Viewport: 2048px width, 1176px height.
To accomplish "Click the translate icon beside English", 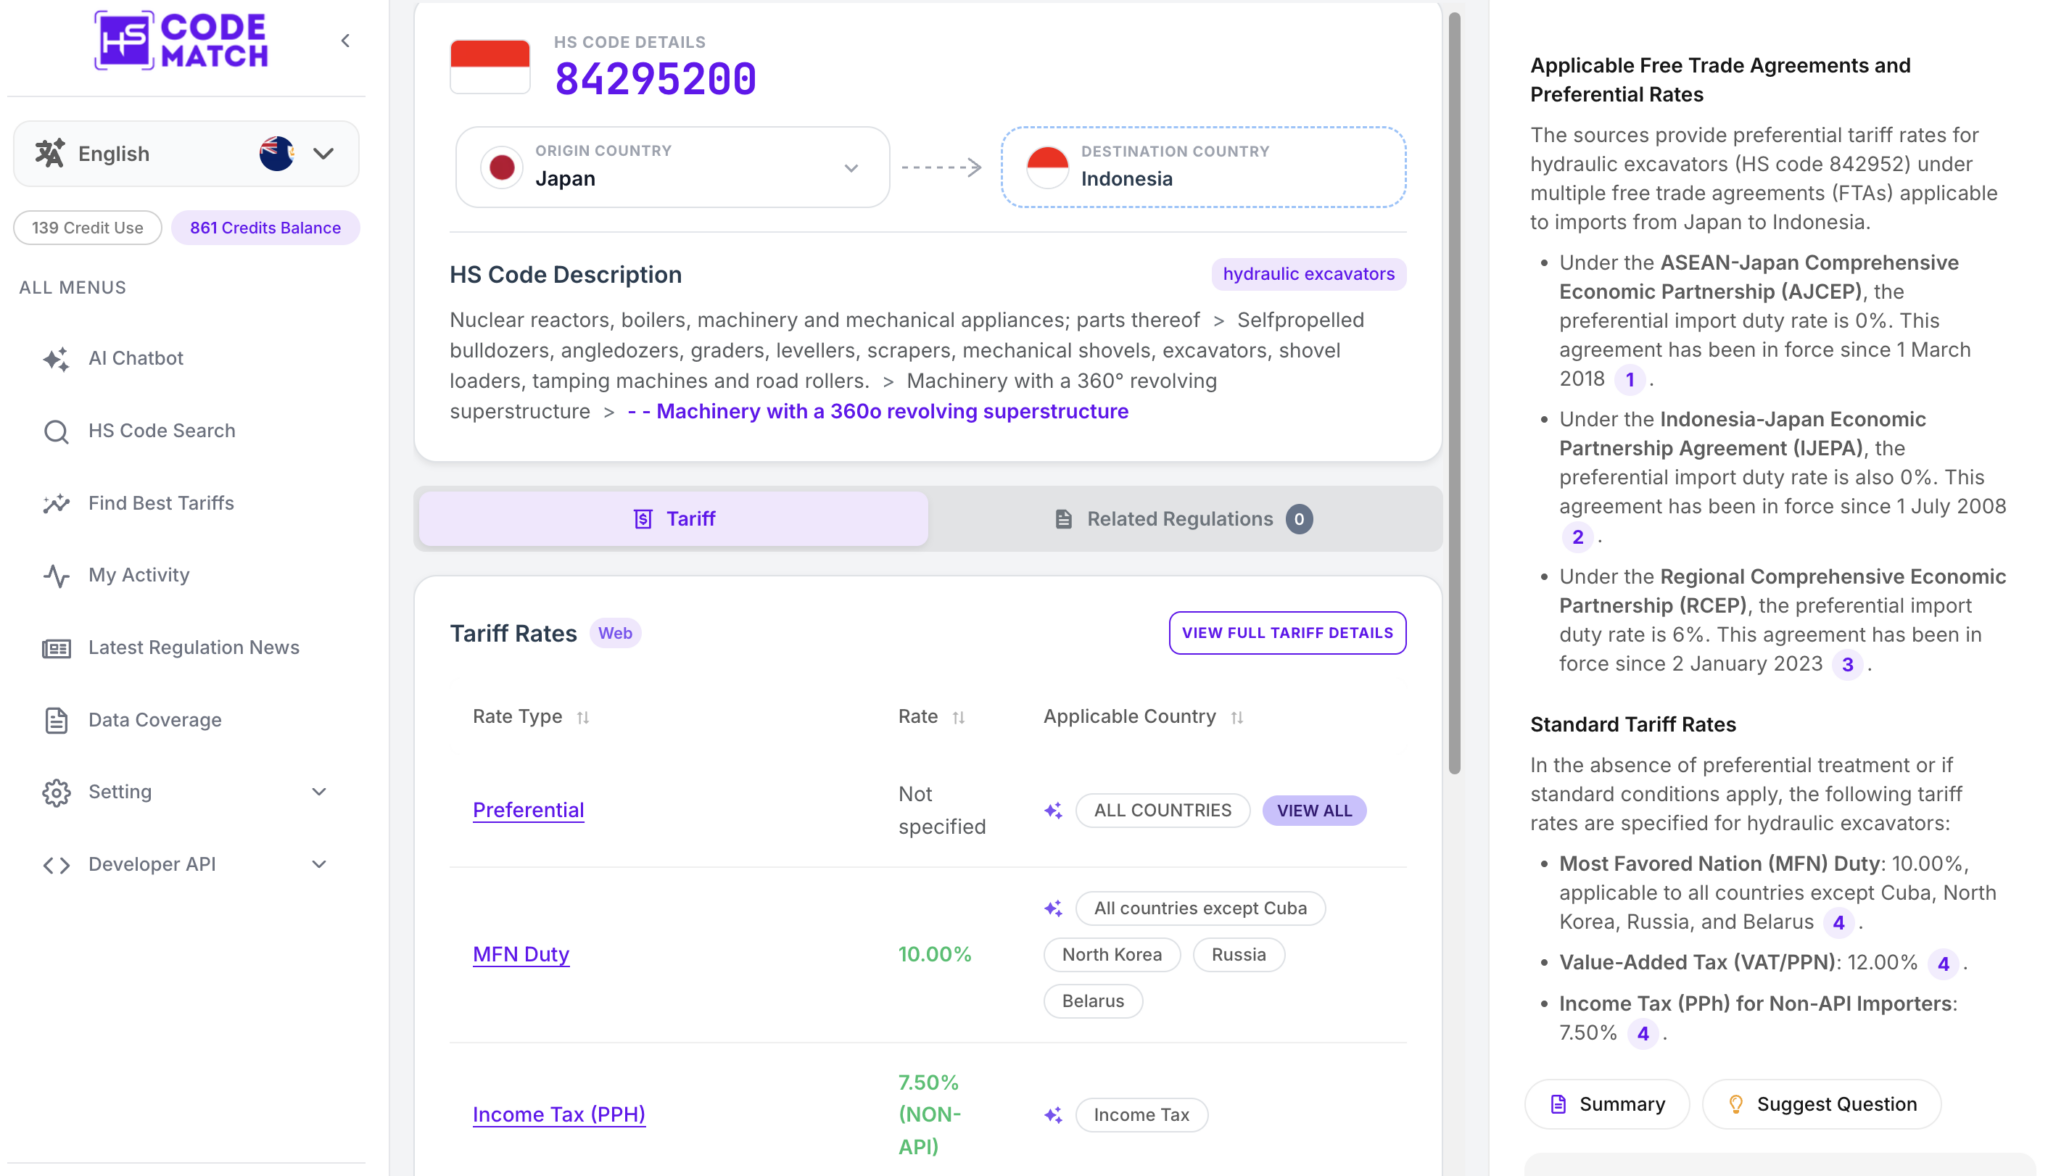I will pyautogui.click(x=50, y=153).
